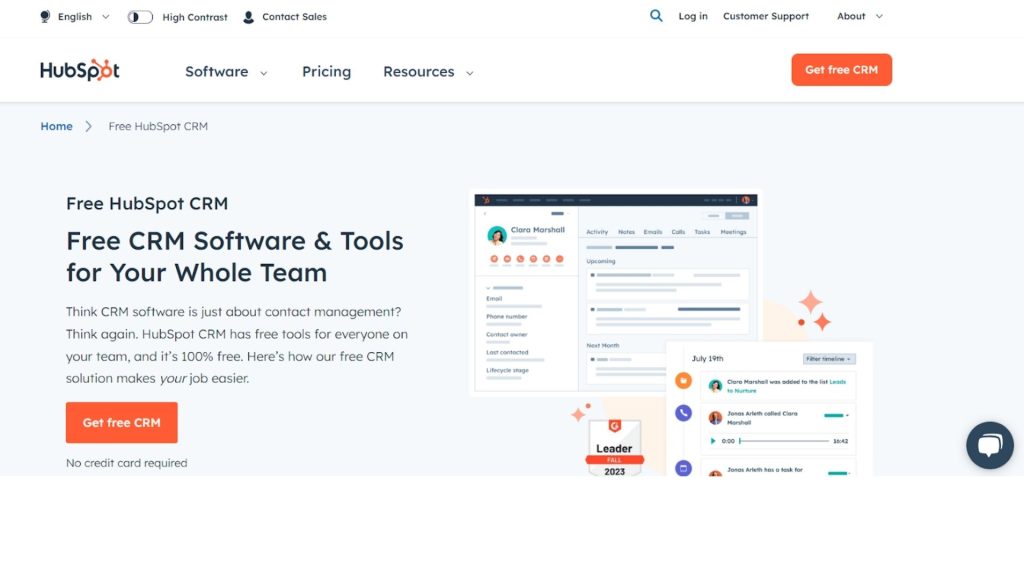Click the HubSpot sprocket in preview navbar
Screen dimensions: 1024x576
486,200
